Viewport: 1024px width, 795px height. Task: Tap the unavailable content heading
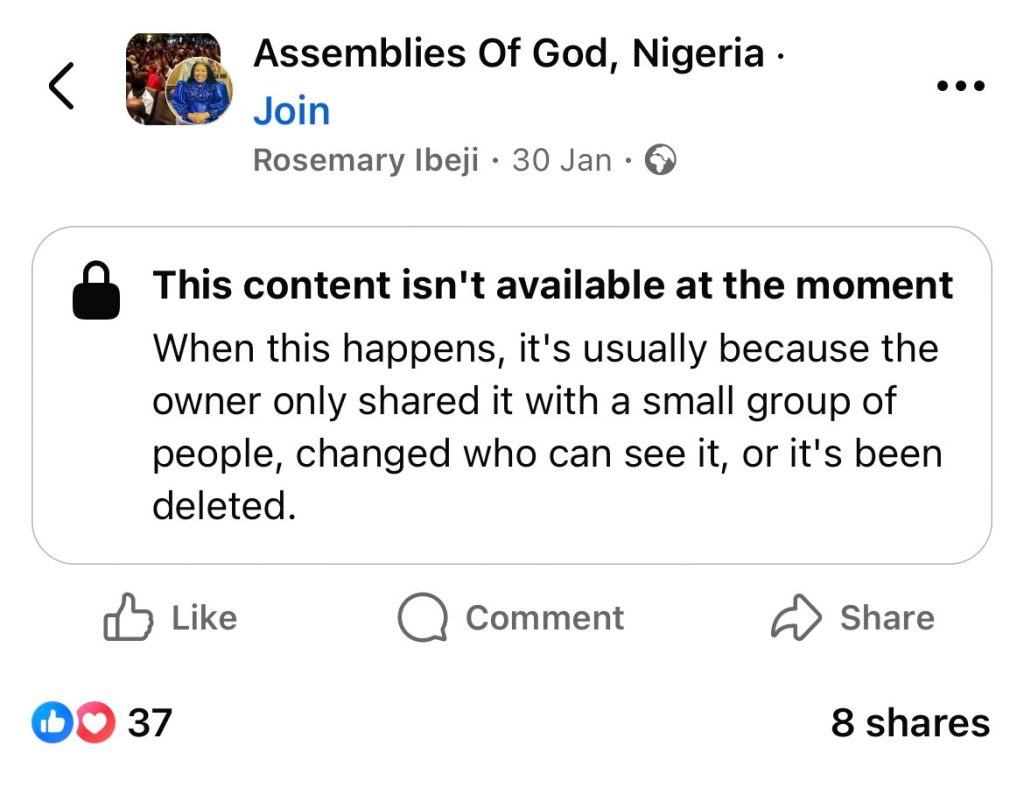[552, 285]
